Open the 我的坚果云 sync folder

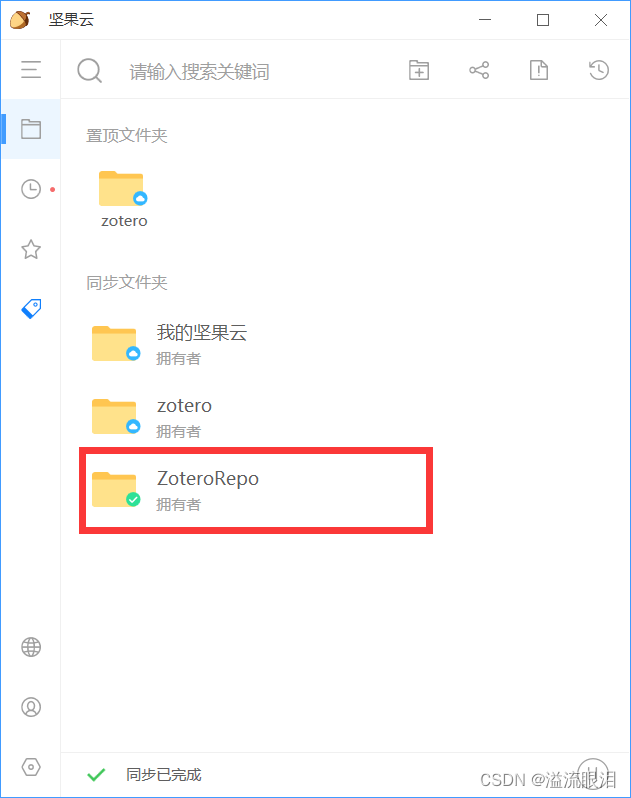click(x=256, y=345)
